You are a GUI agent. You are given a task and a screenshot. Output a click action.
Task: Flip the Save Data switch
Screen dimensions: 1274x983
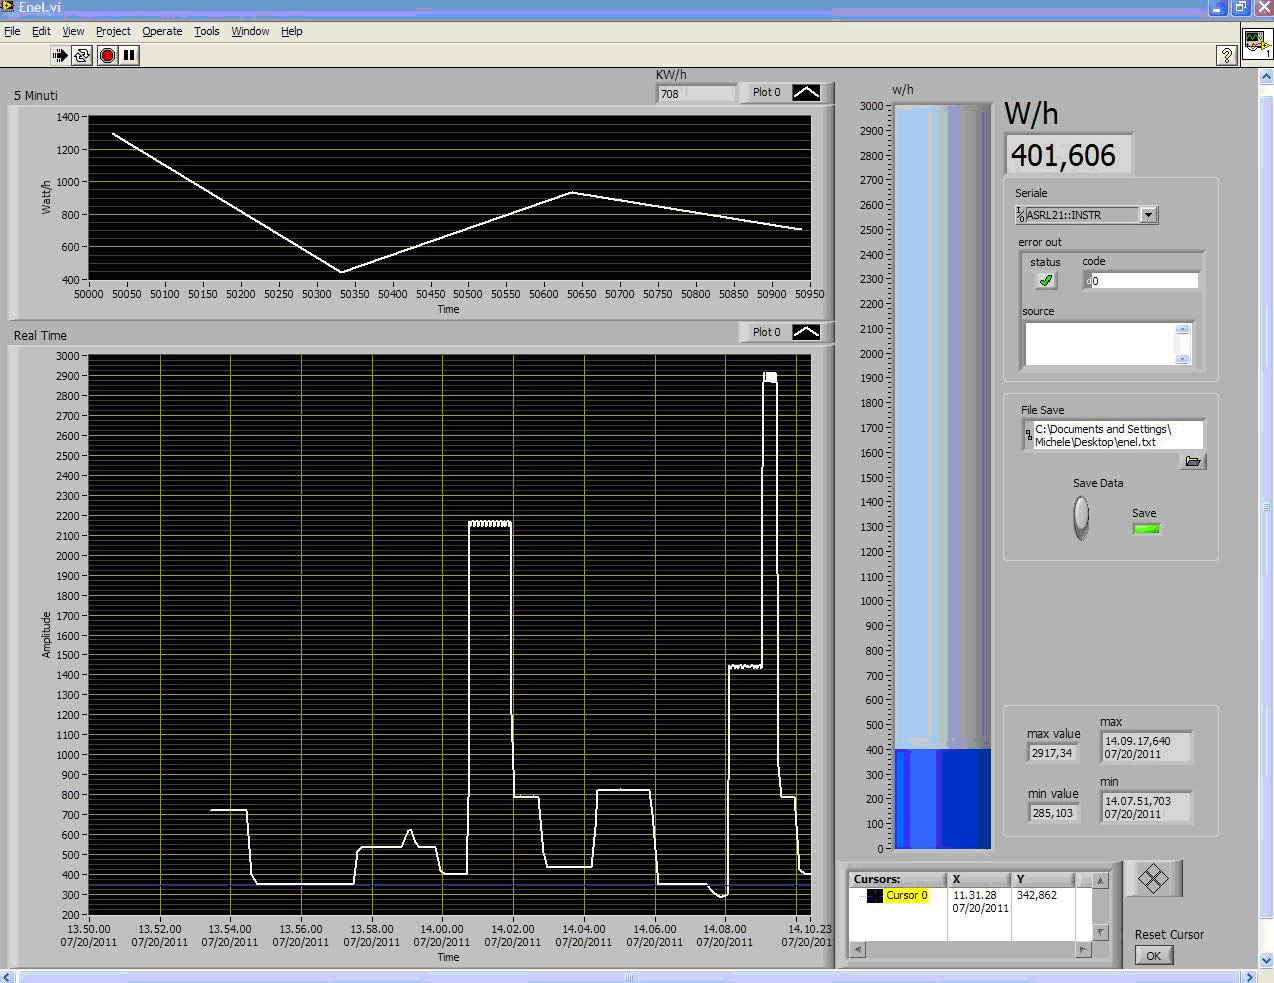click(1081, 518)
